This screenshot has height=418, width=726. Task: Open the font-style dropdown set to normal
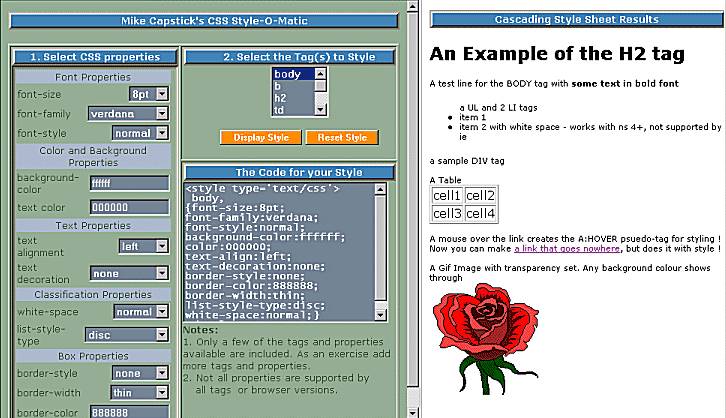click(140, 133)
